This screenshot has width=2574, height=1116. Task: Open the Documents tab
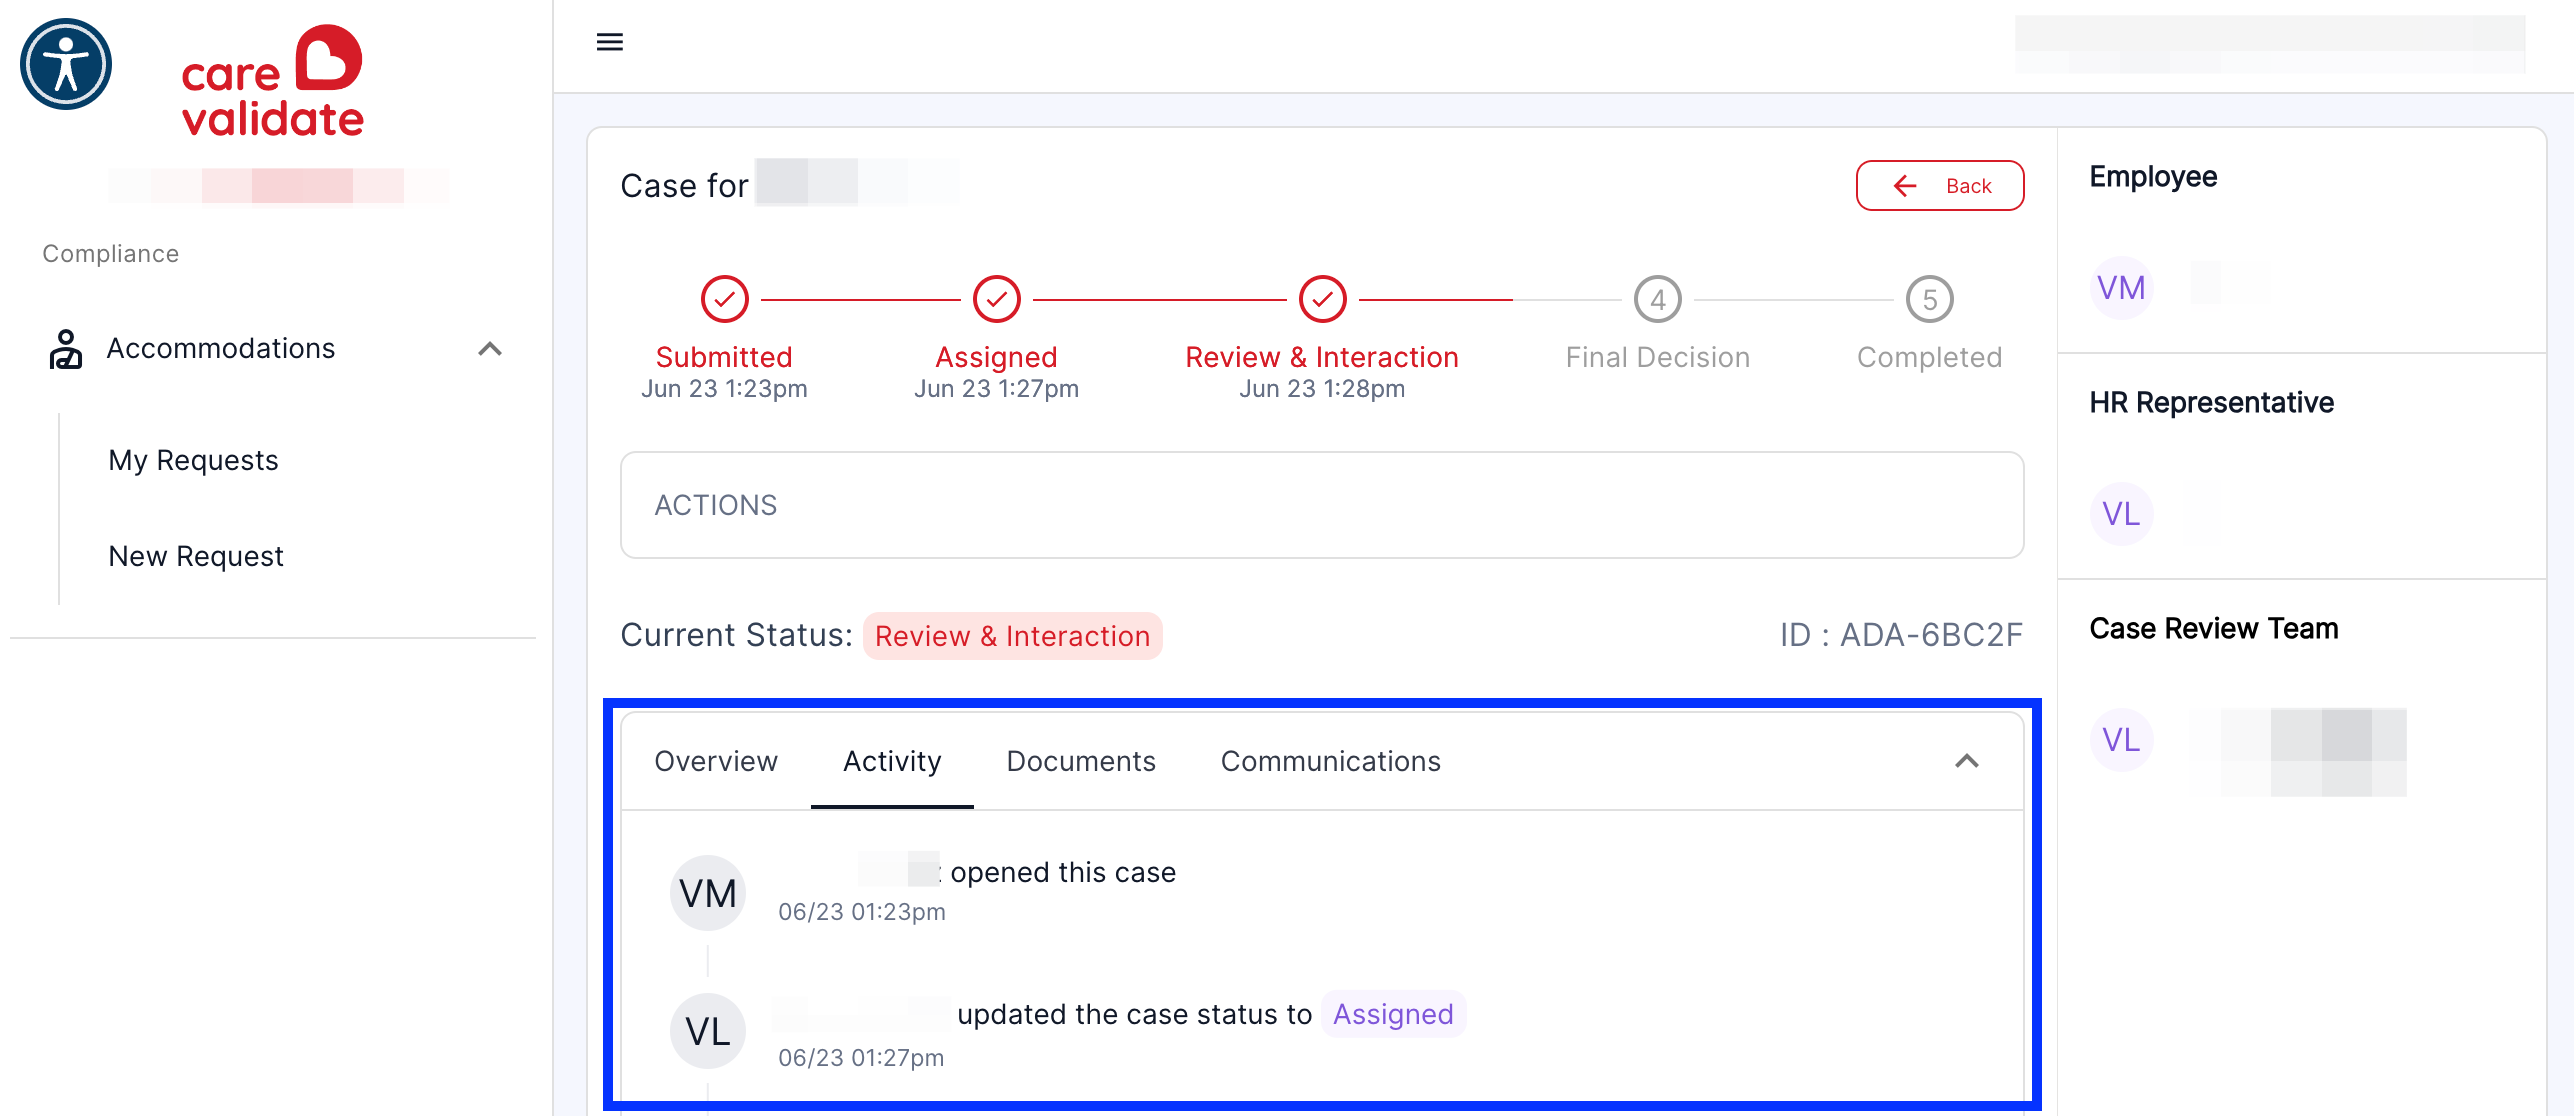[x=1081, y=761]
